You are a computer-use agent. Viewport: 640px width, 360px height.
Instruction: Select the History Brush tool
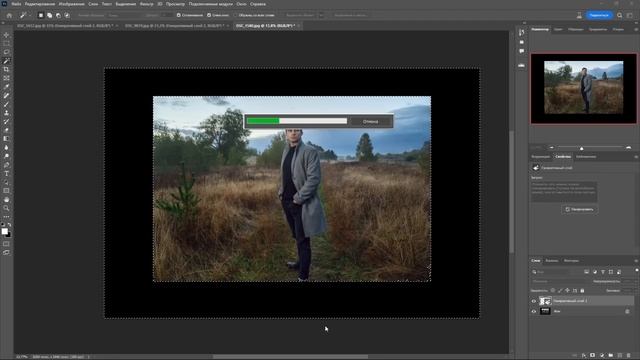click(6, 122)
